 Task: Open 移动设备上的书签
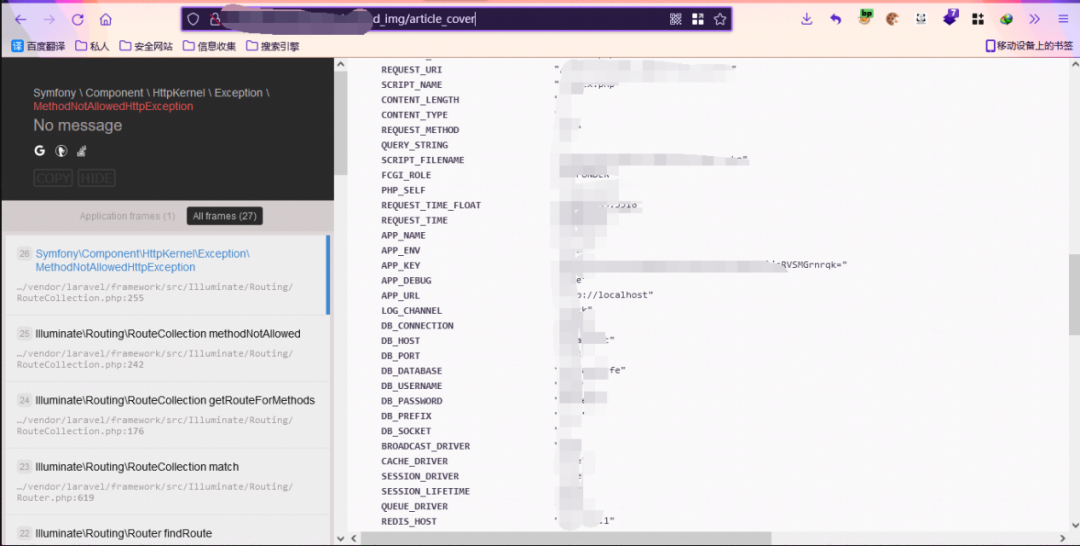[1029, 46]
